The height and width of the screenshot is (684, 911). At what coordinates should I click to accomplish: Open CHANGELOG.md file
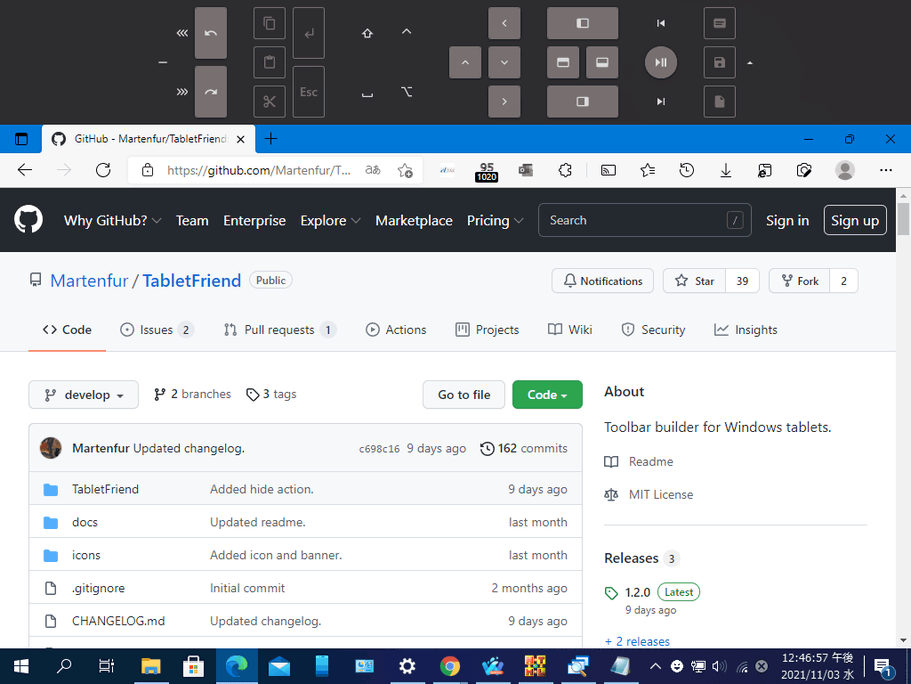pos(119,621)
